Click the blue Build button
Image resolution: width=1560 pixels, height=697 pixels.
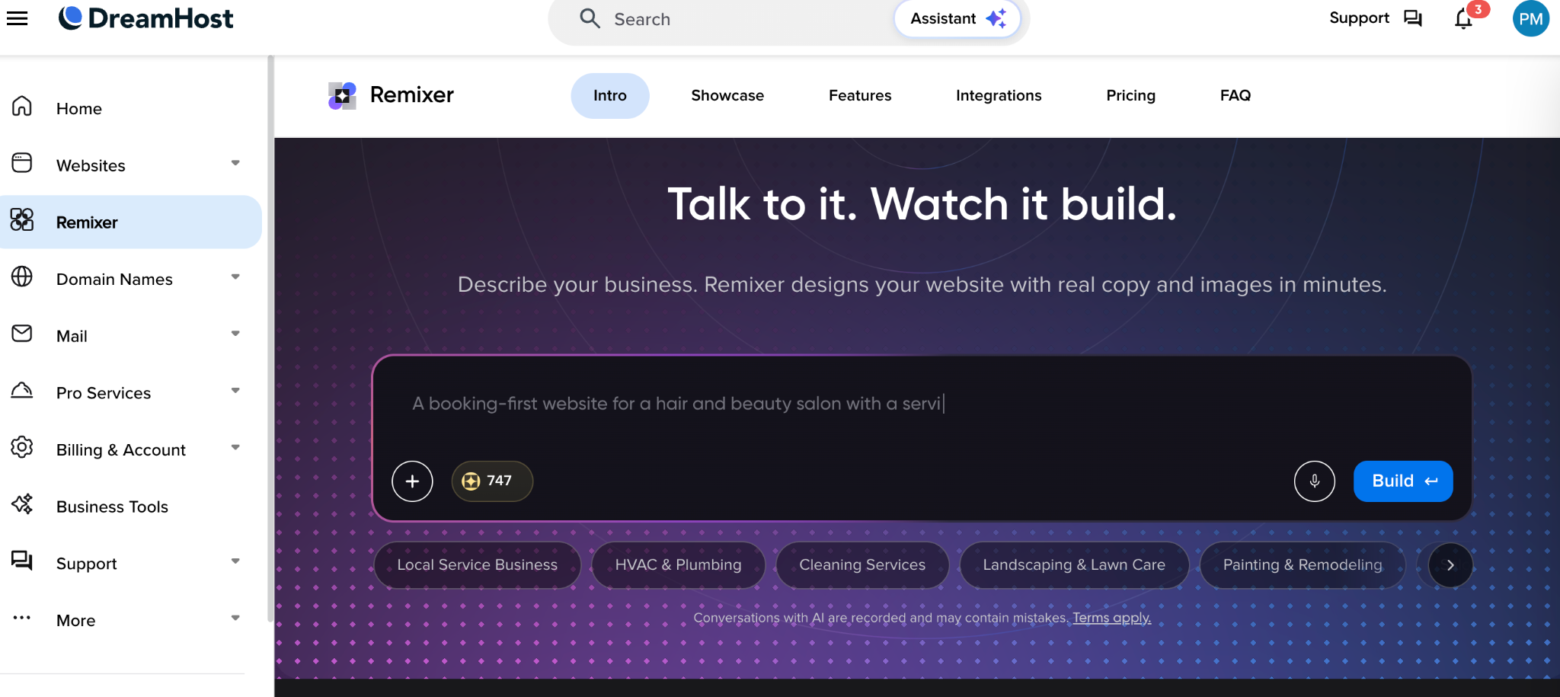pyautogui.click(x=1403, y=481)
